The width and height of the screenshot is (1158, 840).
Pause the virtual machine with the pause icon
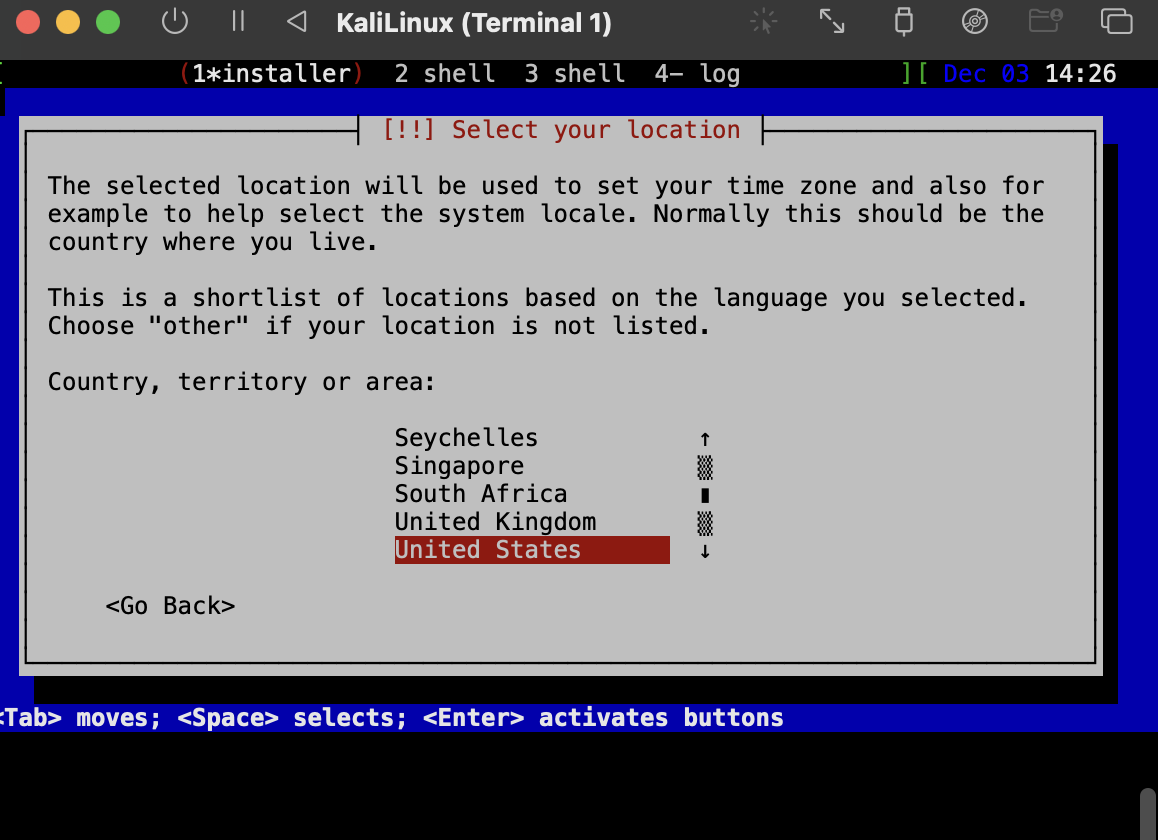click(238, 21)
